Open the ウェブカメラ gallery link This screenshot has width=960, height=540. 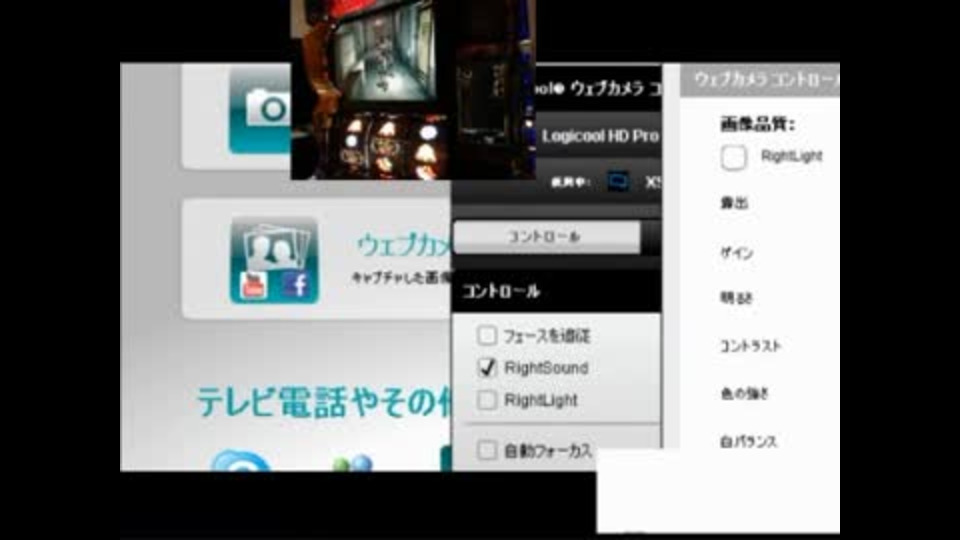[x=403, y=246]
